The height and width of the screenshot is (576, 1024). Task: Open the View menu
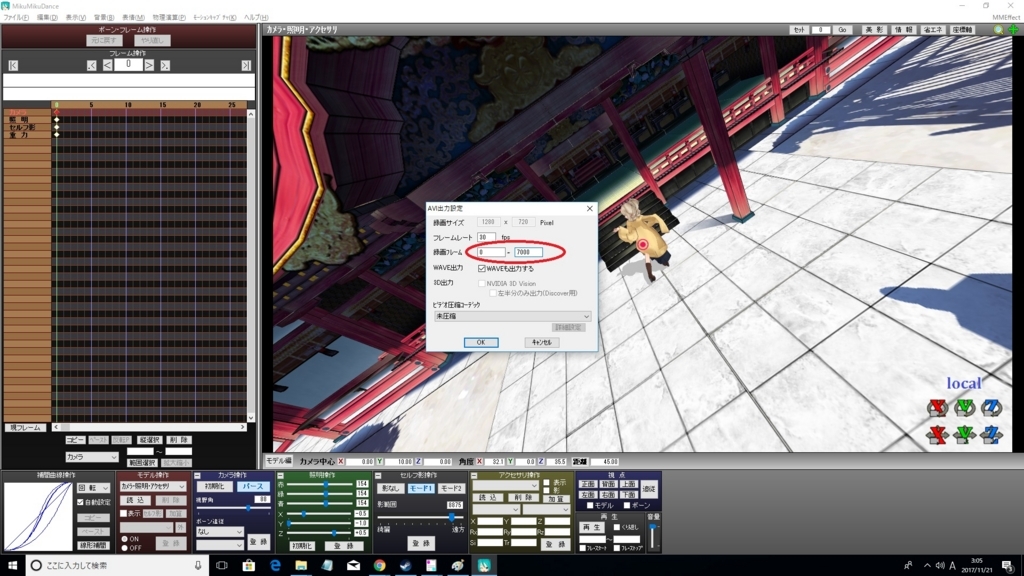pos(75,18)
